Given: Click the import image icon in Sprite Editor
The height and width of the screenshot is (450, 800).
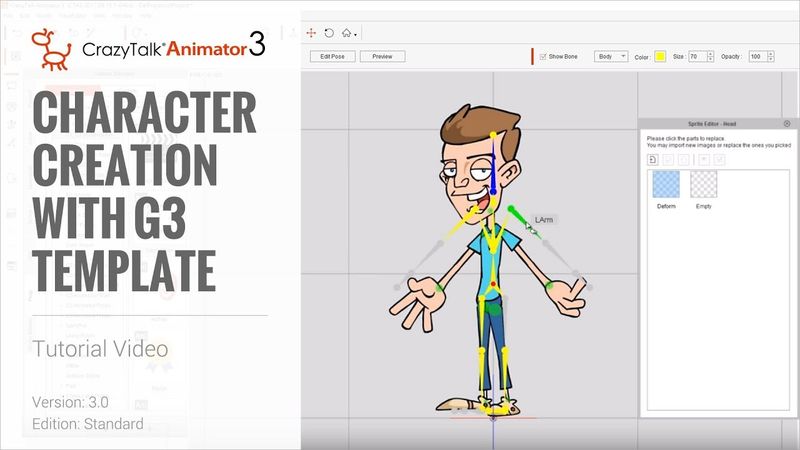Looking at the screenshot, I should point(653,160).
